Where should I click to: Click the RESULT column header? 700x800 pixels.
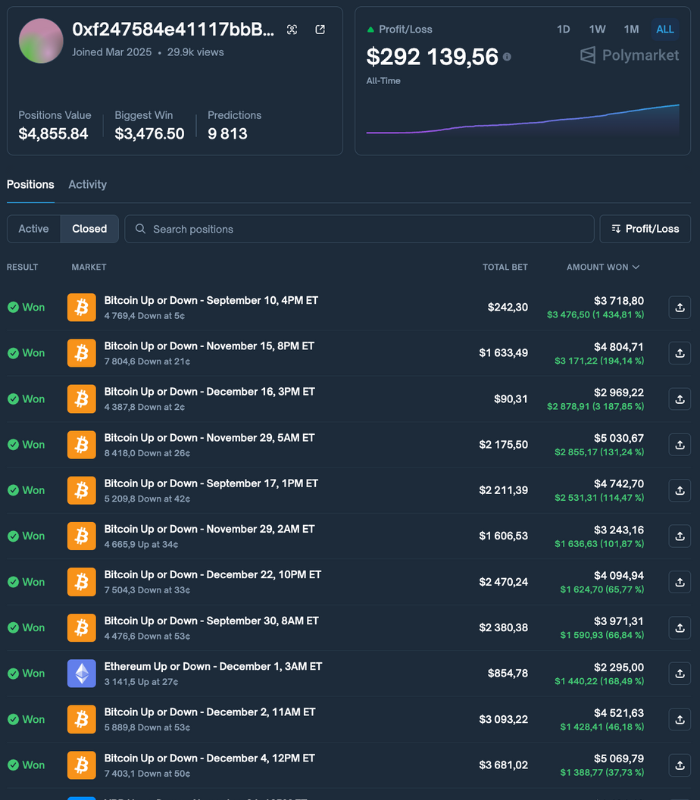tap(22, 267)
